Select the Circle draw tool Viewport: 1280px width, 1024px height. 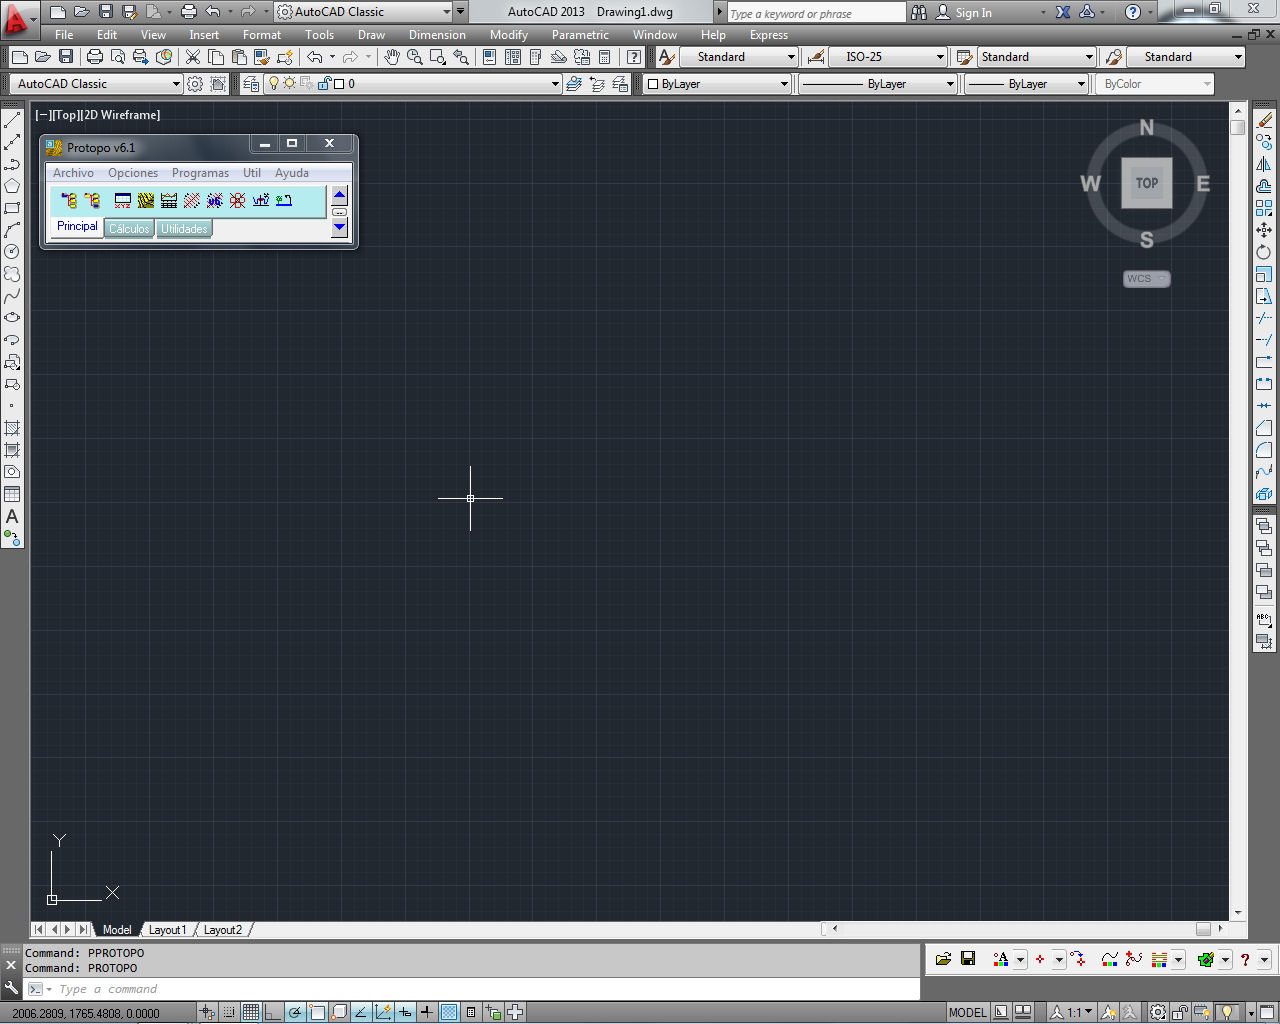click(x=12, y=252)
